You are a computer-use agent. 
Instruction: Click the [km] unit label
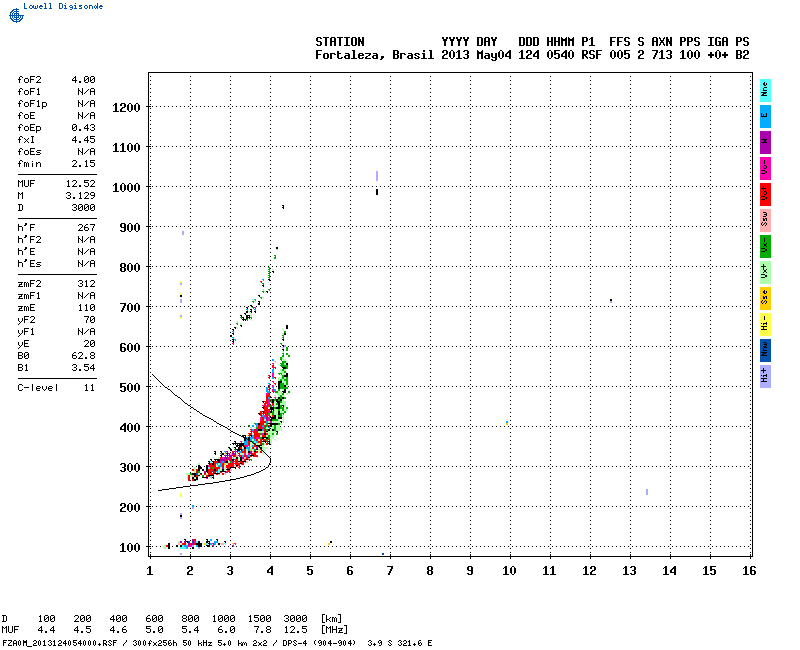click(331, 619)
